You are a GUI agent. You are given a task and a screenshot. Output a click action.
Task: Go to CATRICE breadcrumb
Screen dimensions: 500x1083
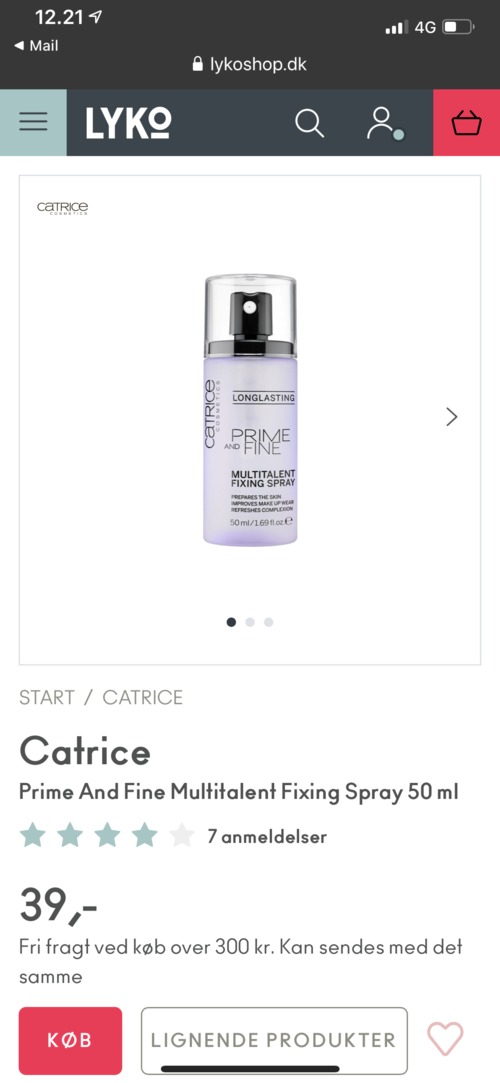click(143, 698)
